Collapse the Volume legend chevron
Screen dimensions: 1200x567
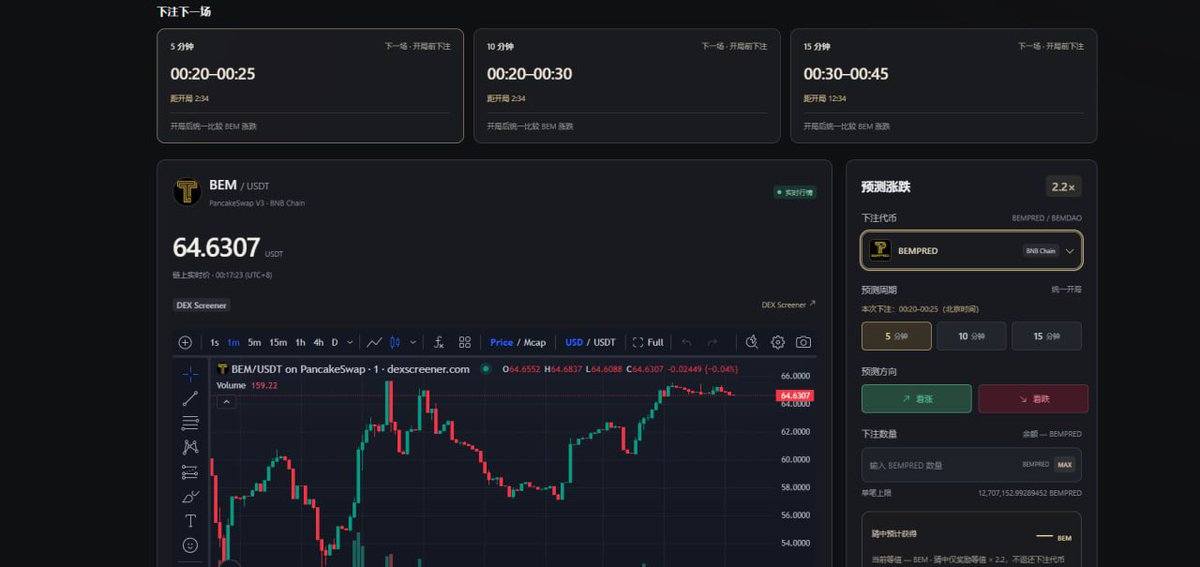click(227, 402)
